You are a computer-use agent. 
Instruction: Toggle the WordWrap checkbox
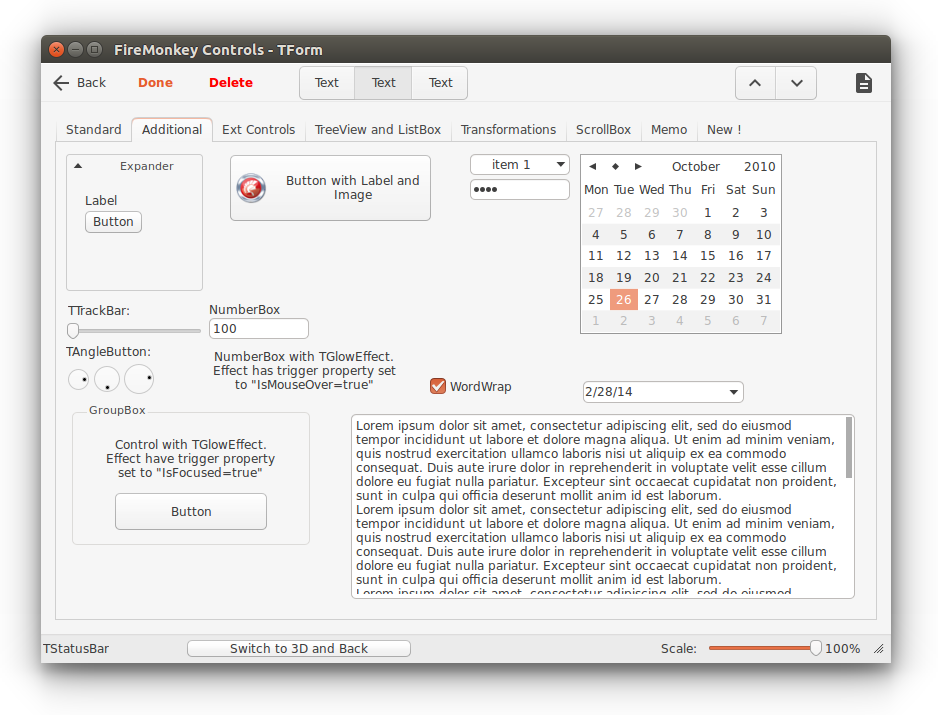(x=438, y=386)
